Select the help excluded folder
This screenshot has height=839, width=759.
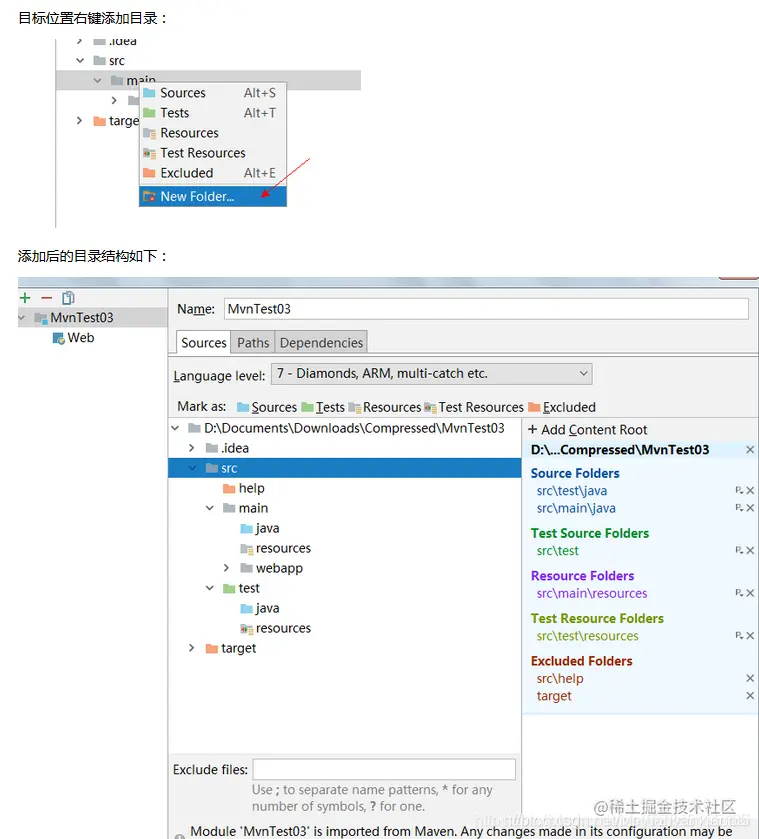(x=244, y=488)
